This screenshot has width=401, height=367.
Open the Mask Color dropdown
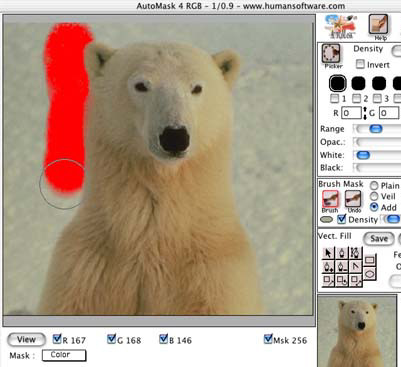tap(64, 355)
